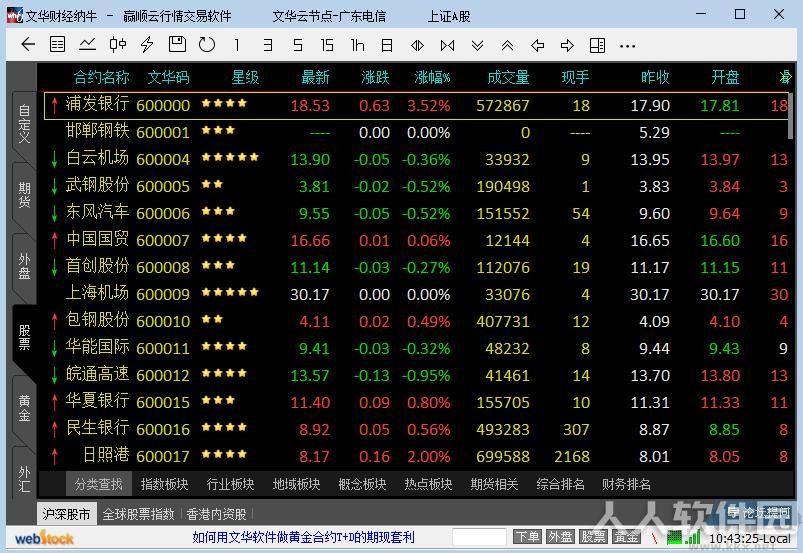Image resolution: width=803 pixels, height=553 pixels.
Task: Click the status bar search input field
Action: click(x=479, y=537)
